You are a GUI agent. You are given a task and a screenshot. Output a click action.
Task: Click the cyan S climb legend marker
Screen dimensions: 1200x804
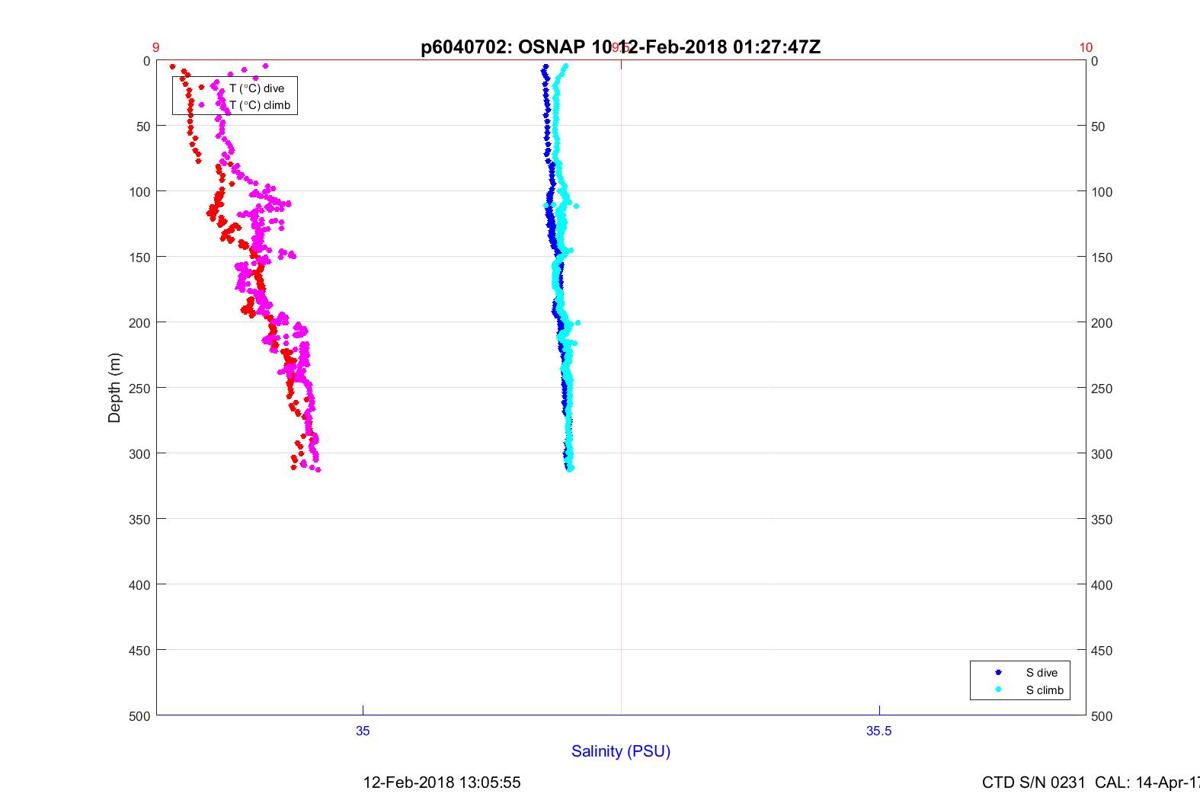point(999,690)
